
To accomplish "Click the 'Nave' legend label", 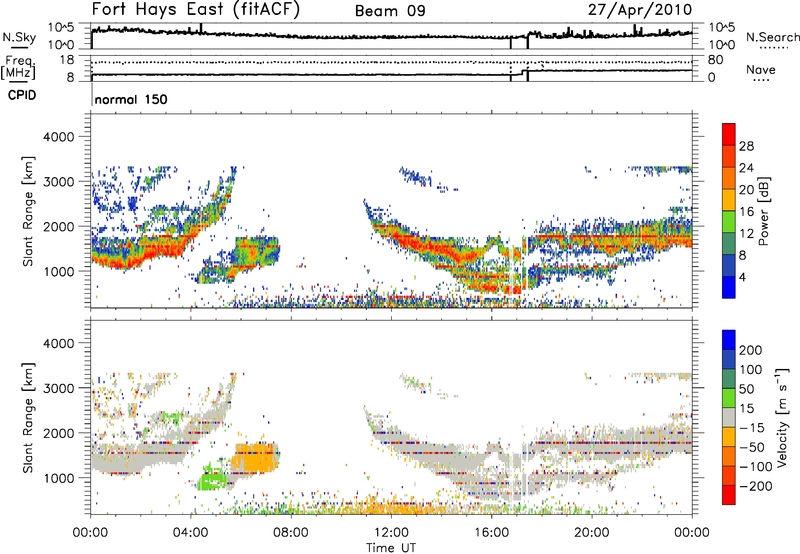I will [761, 70].
